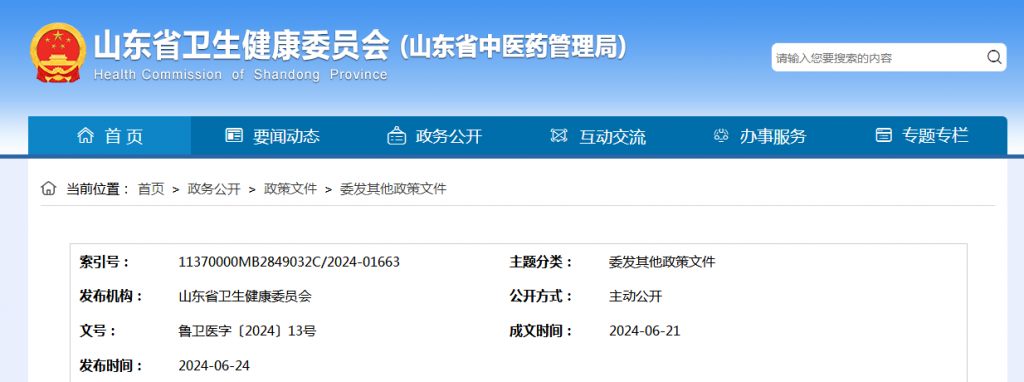
Task: Open the 首页 navigation tab
Action: 110,136
